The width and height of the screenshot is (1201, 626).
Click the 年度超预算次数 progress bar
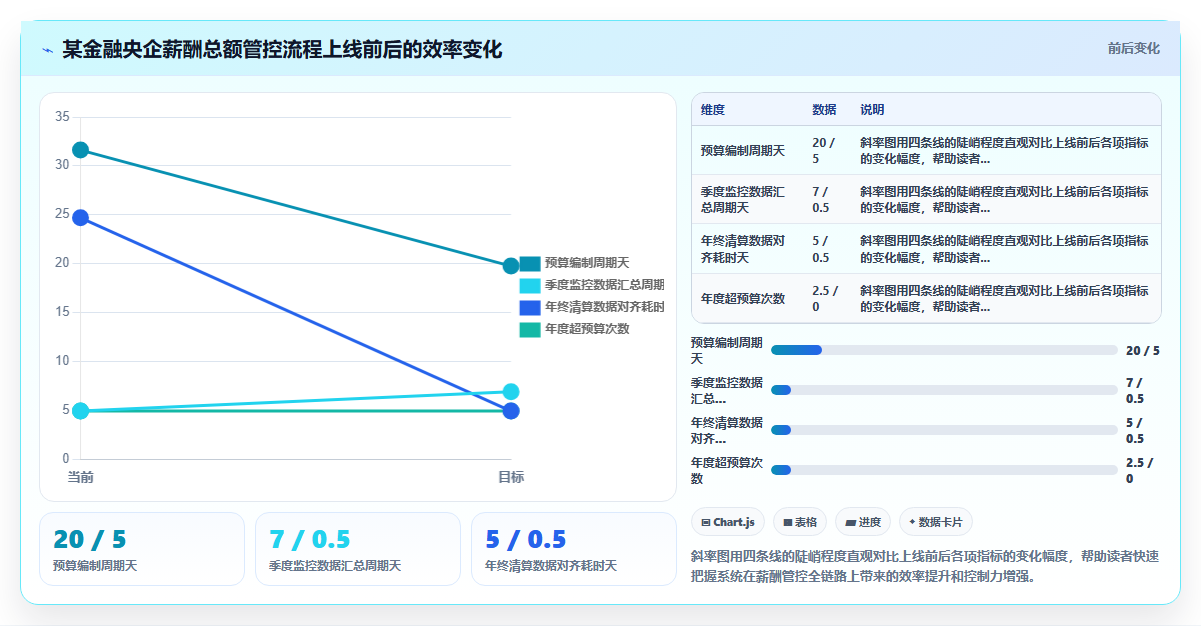pyautogui.click(x=944, y=470)
